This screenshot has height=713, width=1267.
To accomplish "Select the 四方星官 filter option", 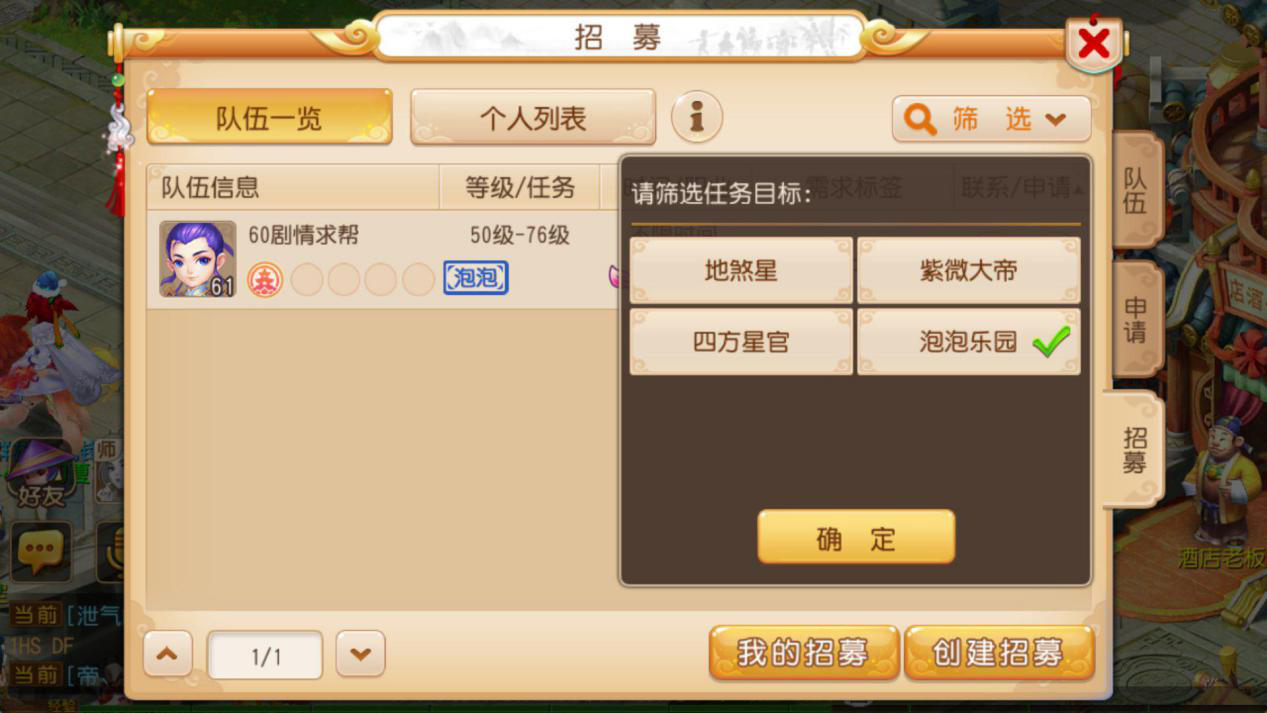I will [x=741, y=342].
